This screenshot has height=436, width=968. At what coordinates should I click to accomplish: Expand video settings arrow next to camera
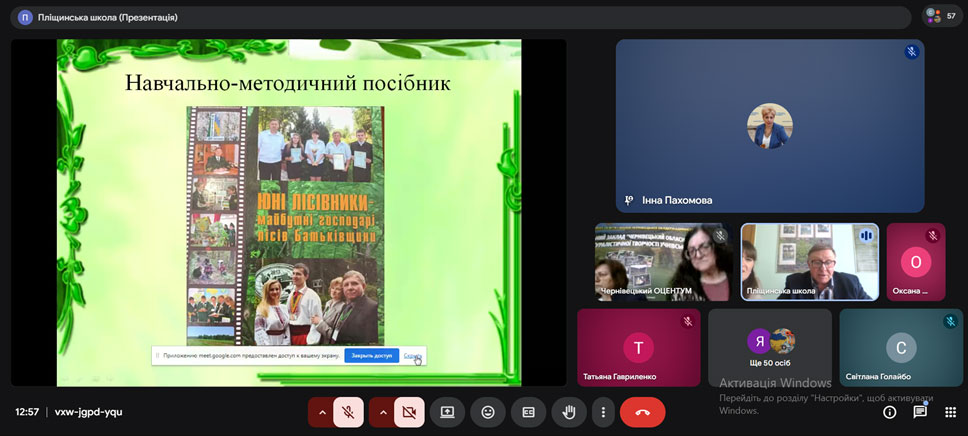coord(382,412)
